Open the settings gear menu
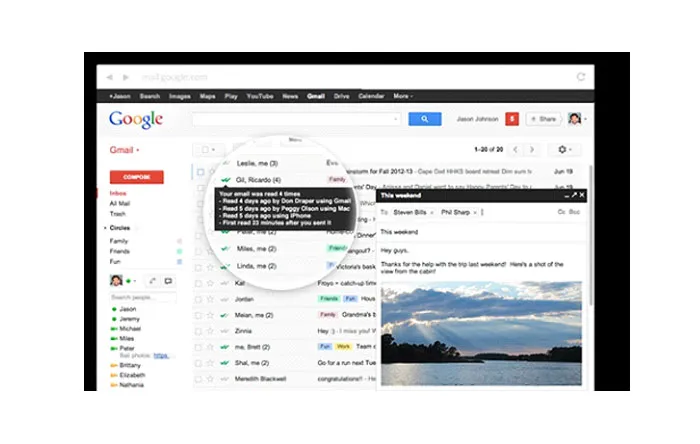Image resolution: width=700 pixels, height=444 pixels. pyautogui.click(x=562, y=149)
